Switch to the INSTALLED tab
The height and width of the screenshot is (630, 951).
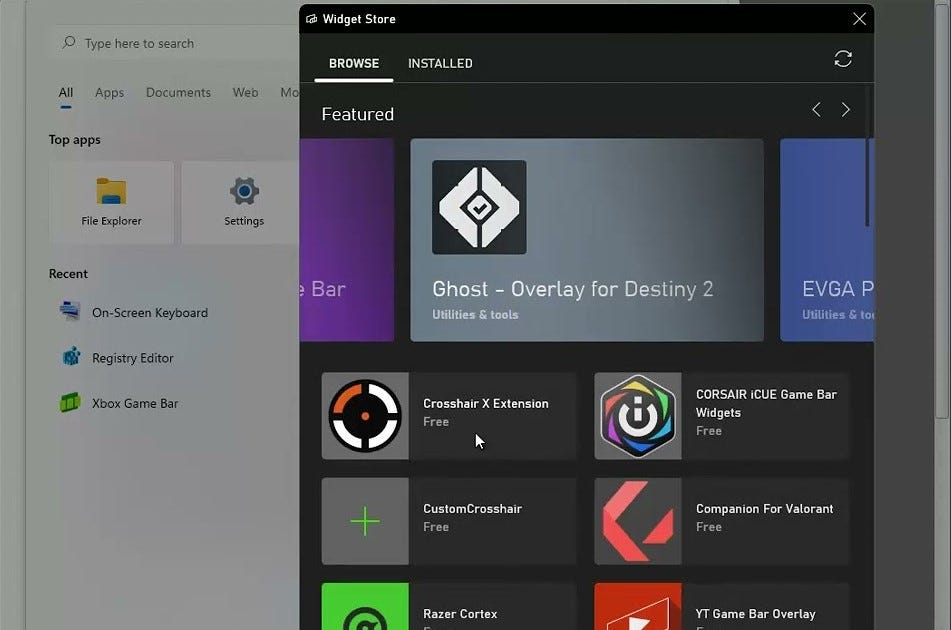point(439,63)
